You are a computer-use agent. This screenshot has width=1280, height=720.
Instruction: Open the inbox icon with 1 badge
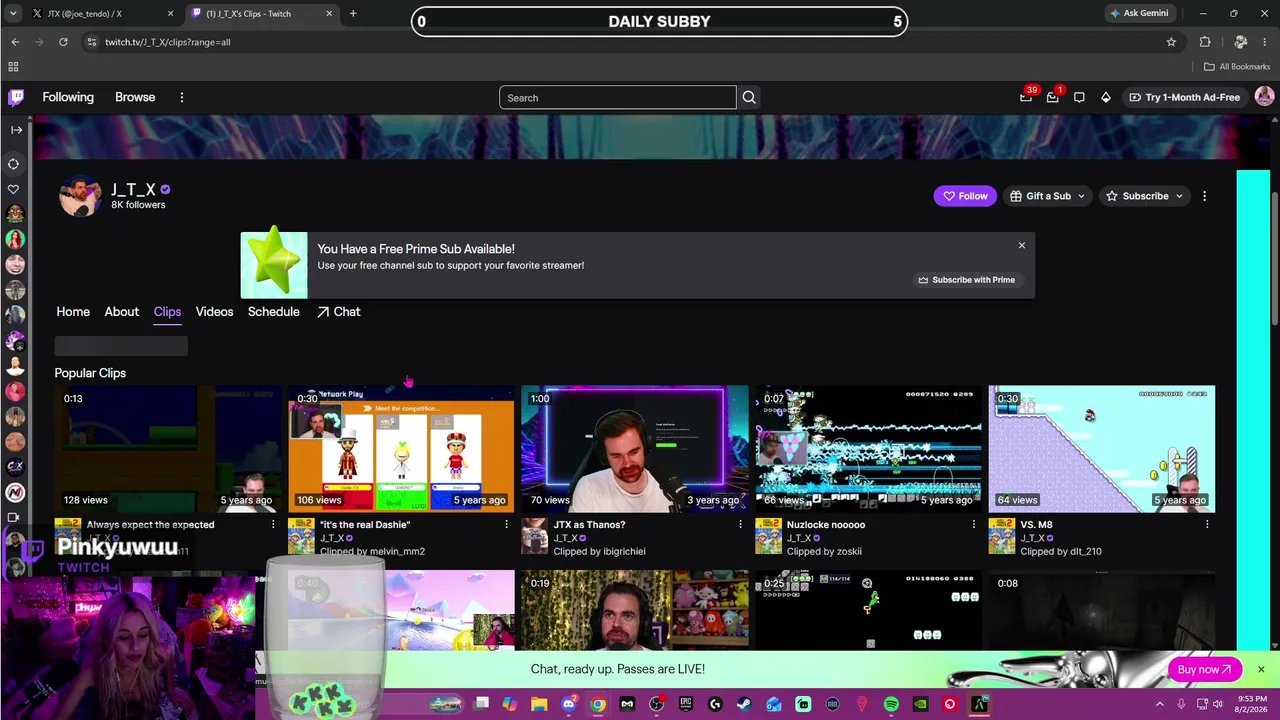(x=1052, y=97)
